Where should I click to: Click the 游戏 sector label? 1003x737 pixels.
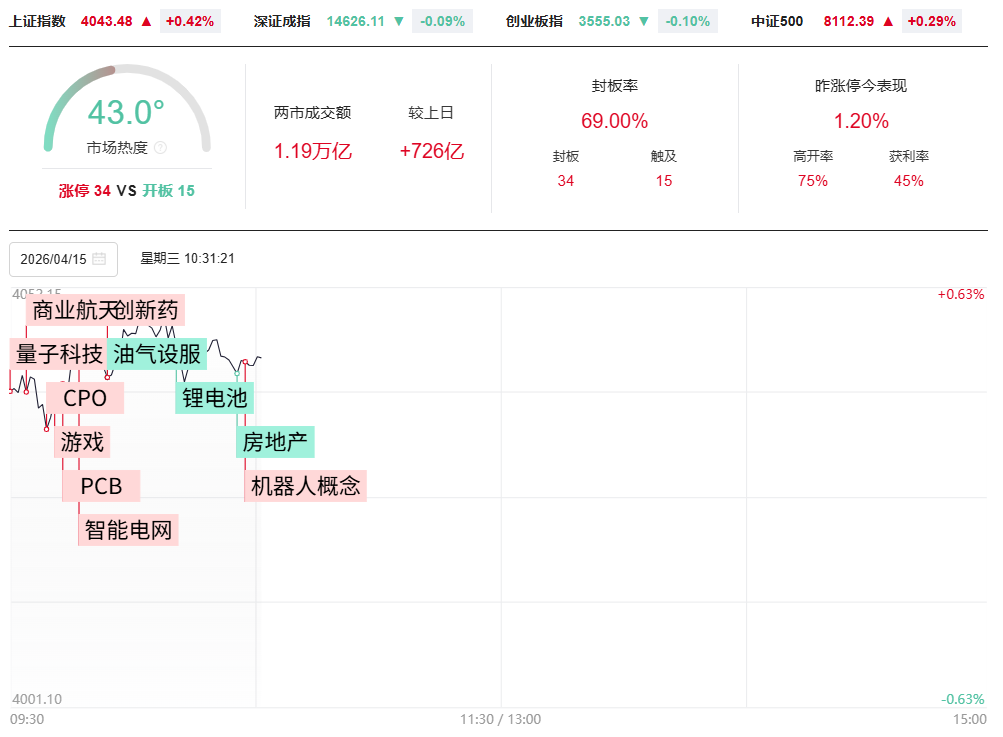tap(82, 441)
